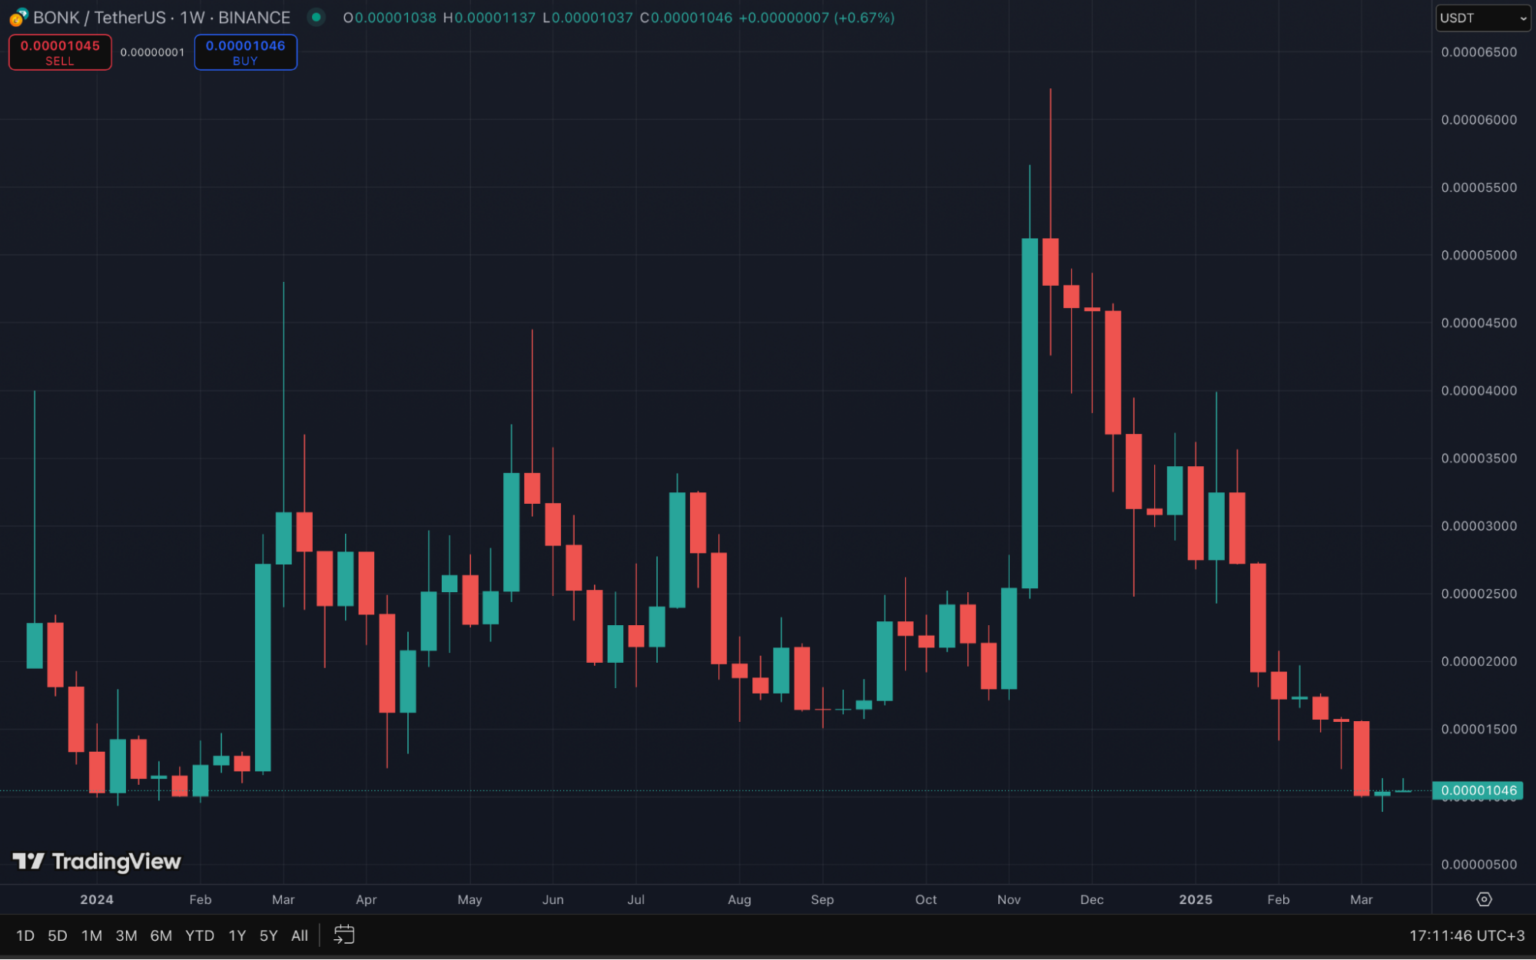This screenshot has height=960, width=1536.
Task: Select the 1D time range
Action: (25, 936)
